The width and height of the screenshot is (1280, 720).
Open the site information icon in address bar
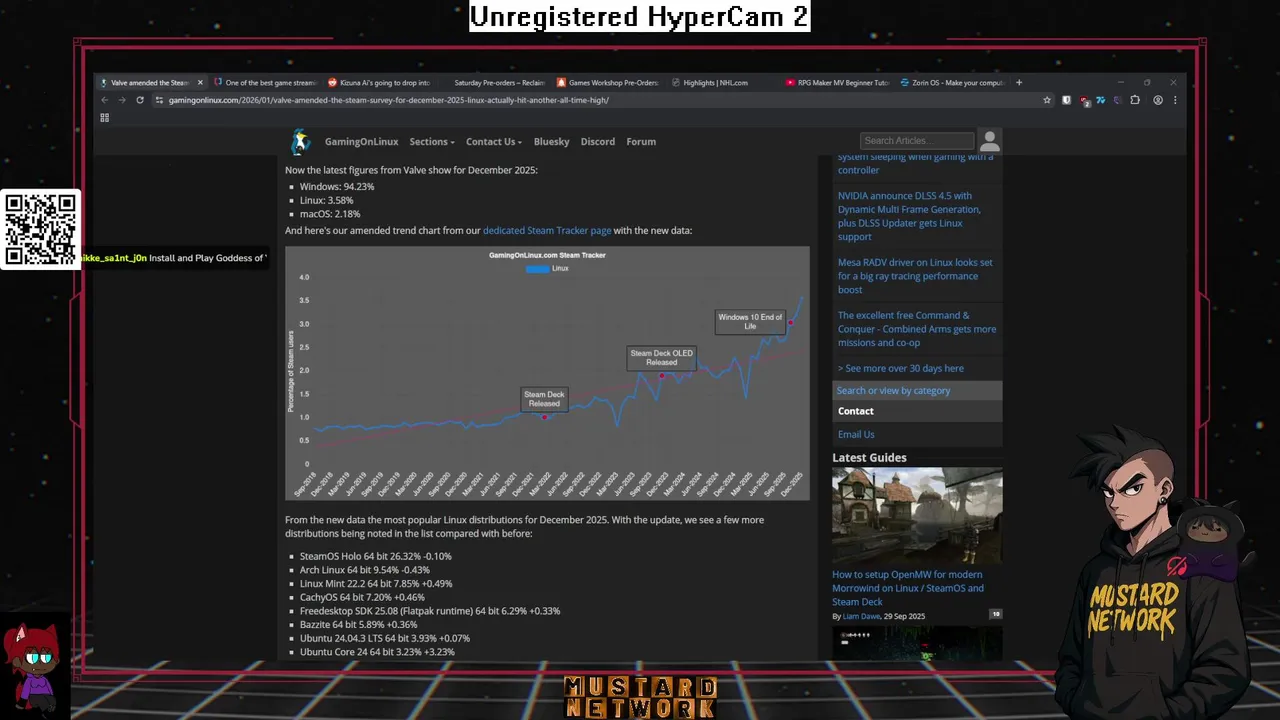click(159, 100)
